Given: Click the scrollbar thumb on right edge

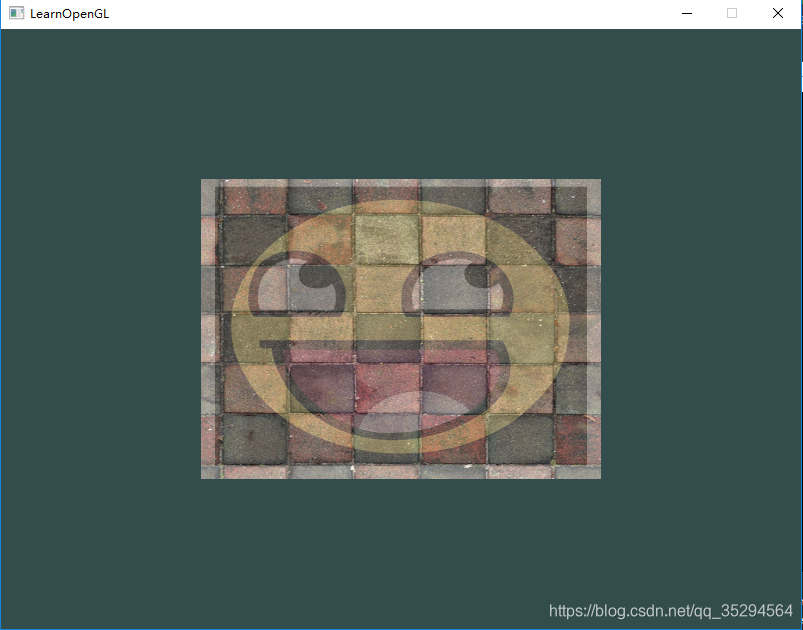Looking at the screenshot, I should 798,75.
